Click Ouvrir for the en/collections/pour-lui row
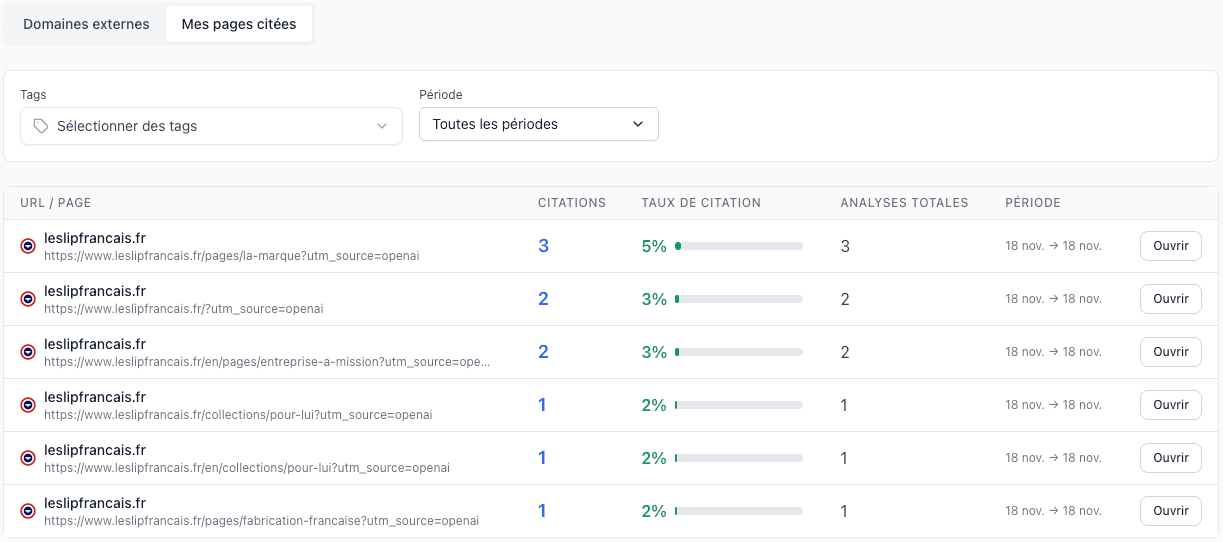Viewport: 1223px width, 542px height. click(x=1171, y=458)
